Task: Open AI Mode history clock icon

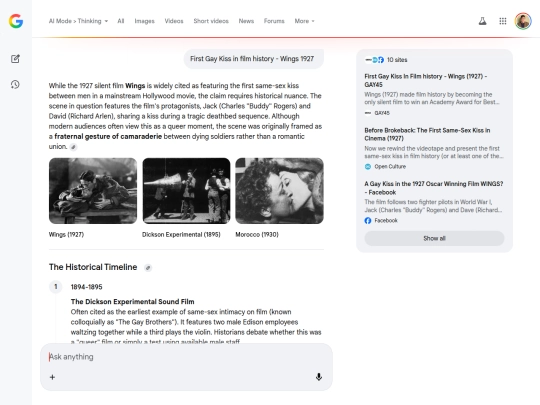Action: pos(15,84)
